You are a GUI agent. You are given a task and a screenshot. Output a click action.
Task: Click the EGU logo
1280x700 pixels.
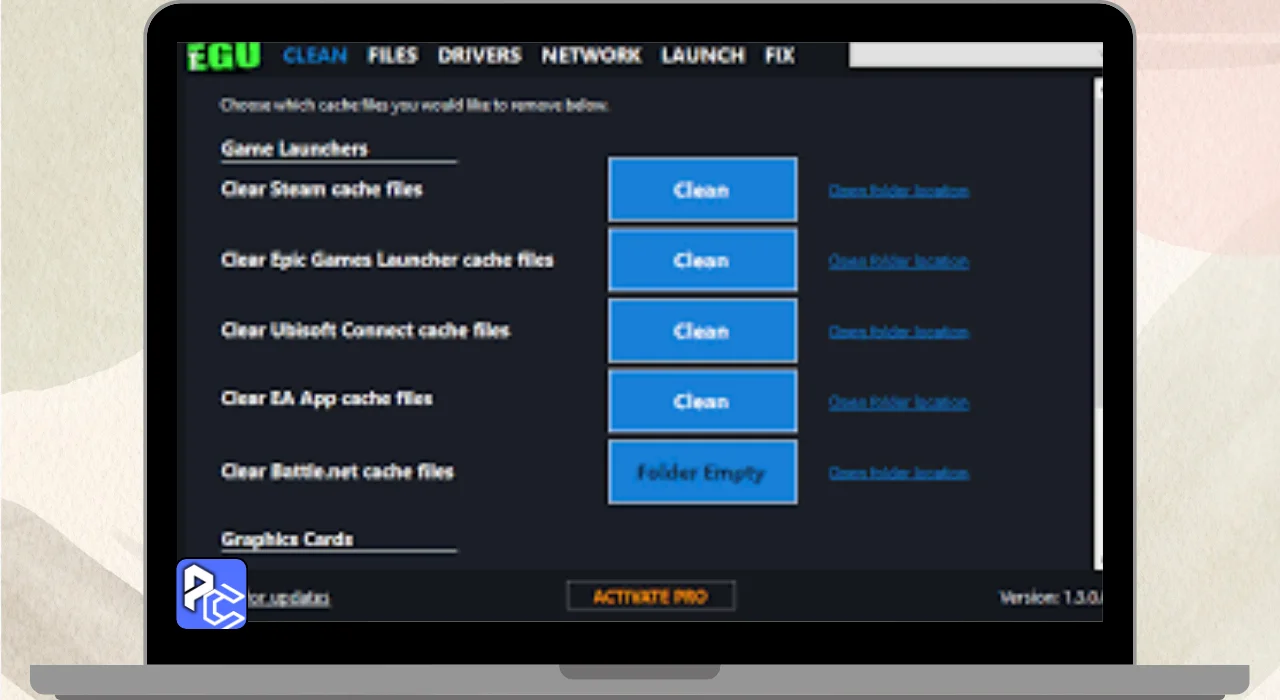[x=224, y=56]
